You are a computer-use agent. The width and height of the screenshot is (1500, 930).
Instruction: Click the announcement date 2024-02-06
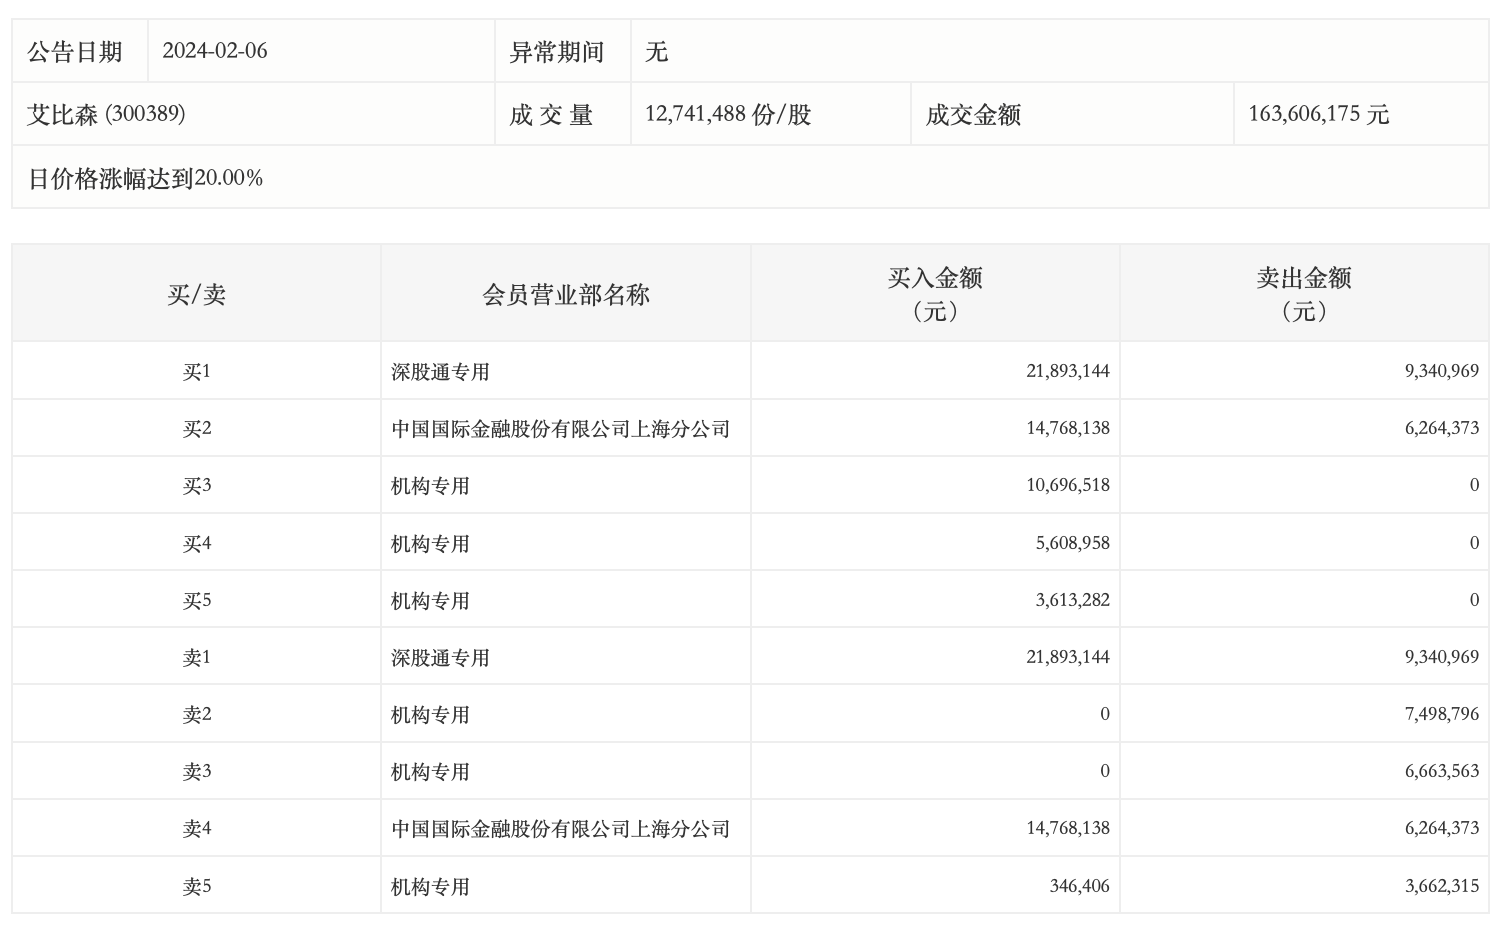(215, 51)
